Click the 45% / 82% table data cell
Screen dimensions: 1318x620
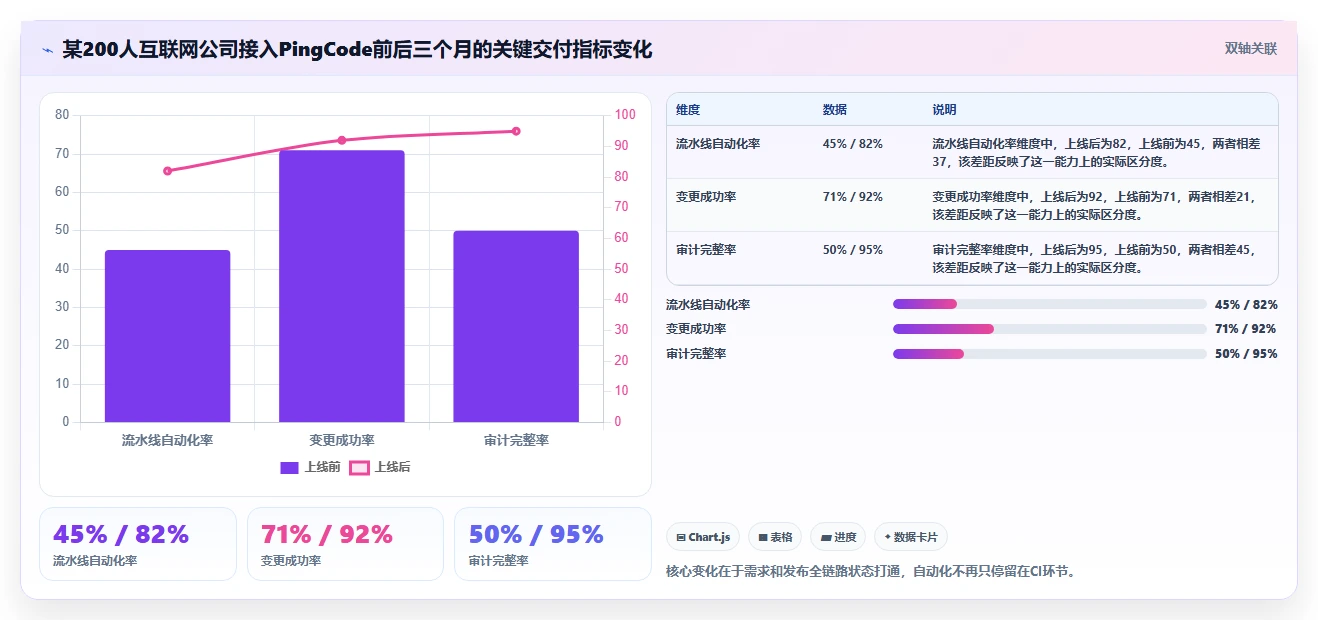click(x=853, y=143)
